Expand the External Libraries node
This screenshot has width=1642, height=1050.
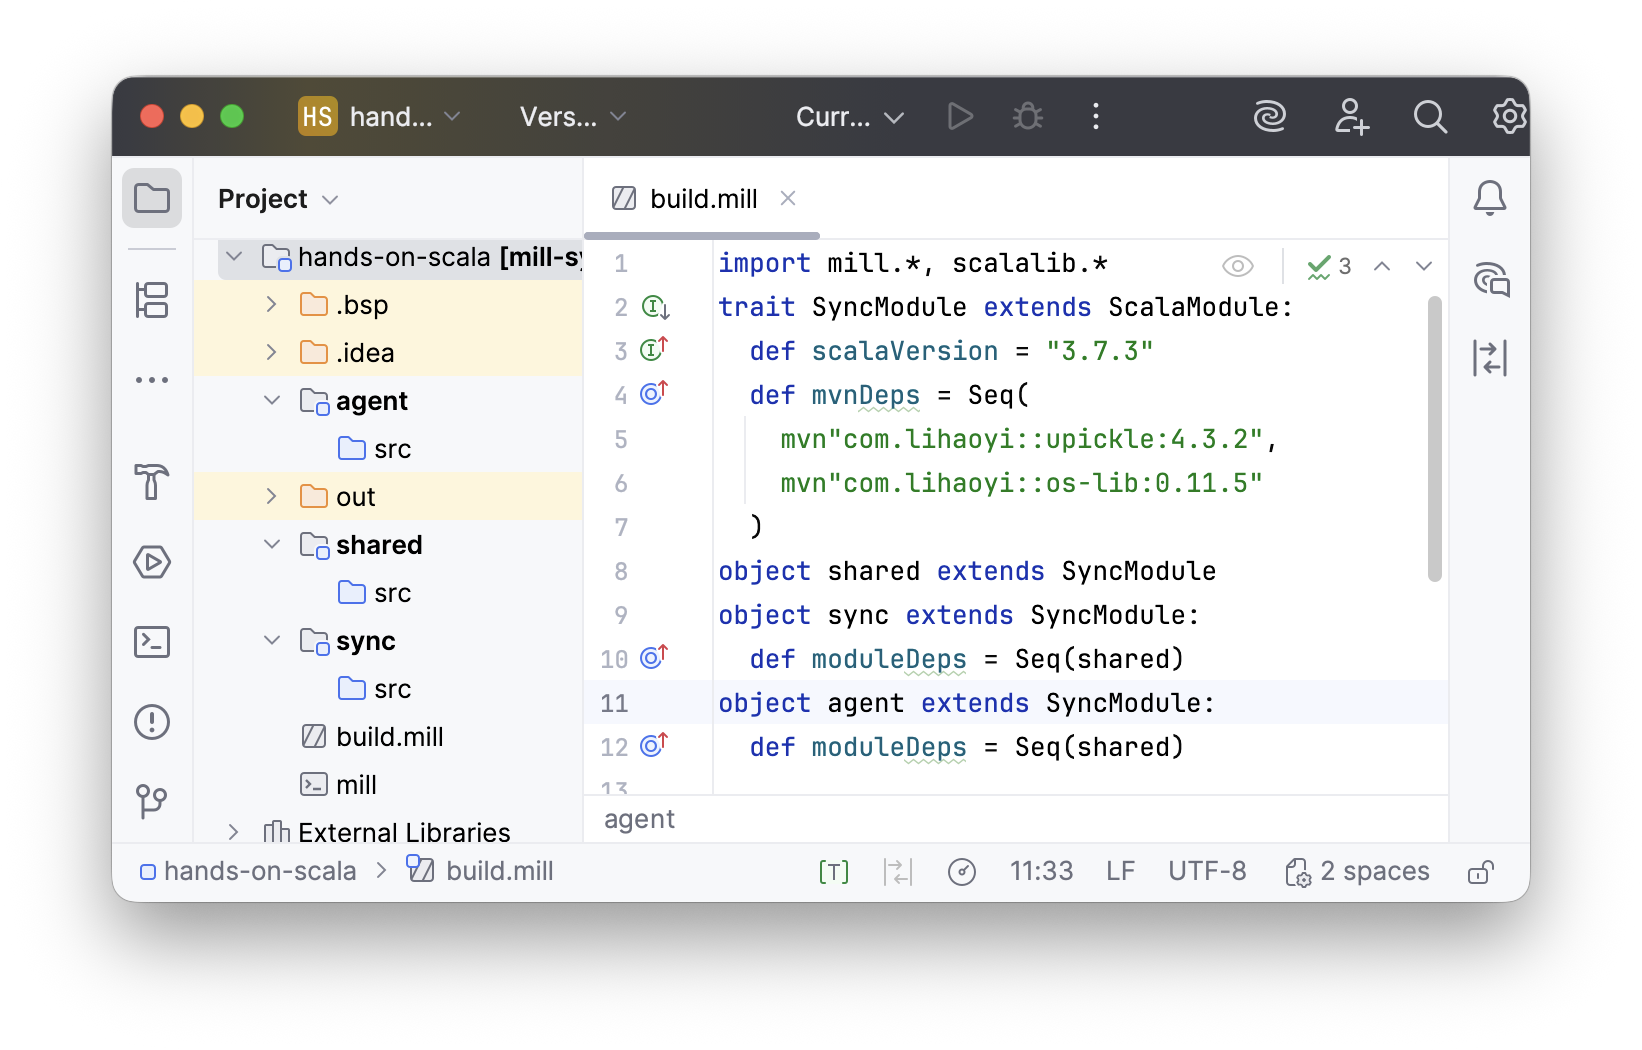(x=234, y=831)
